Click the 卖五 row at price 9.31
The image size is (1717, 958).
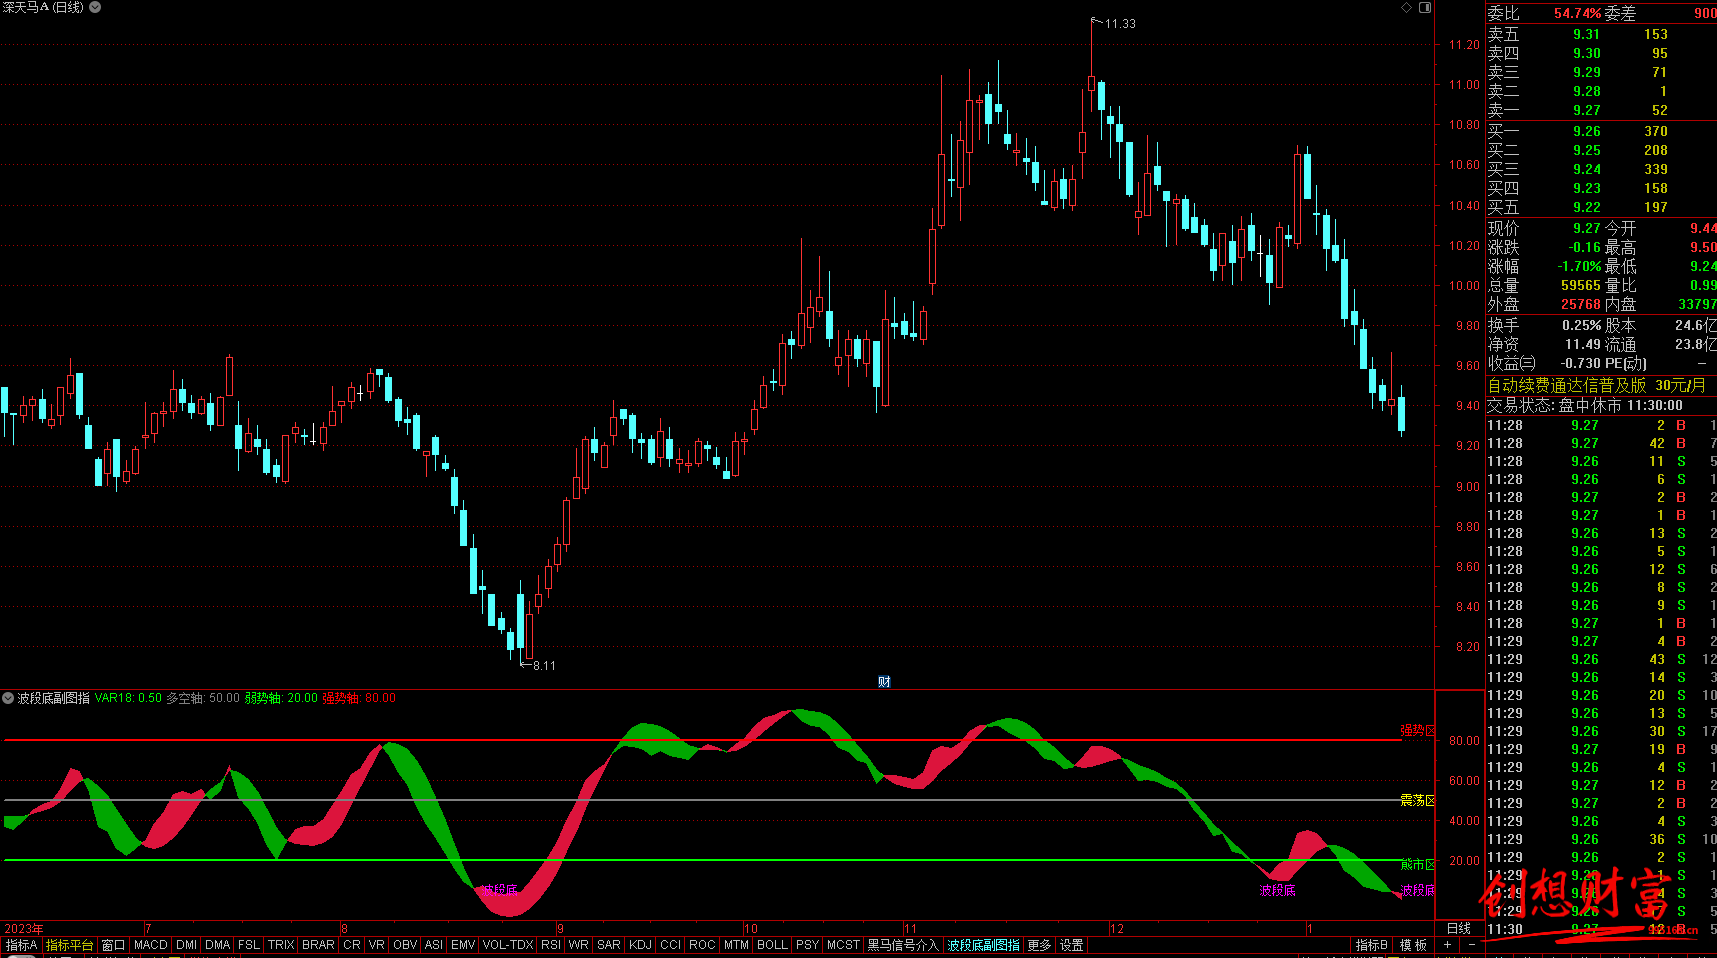(1601, 34)
